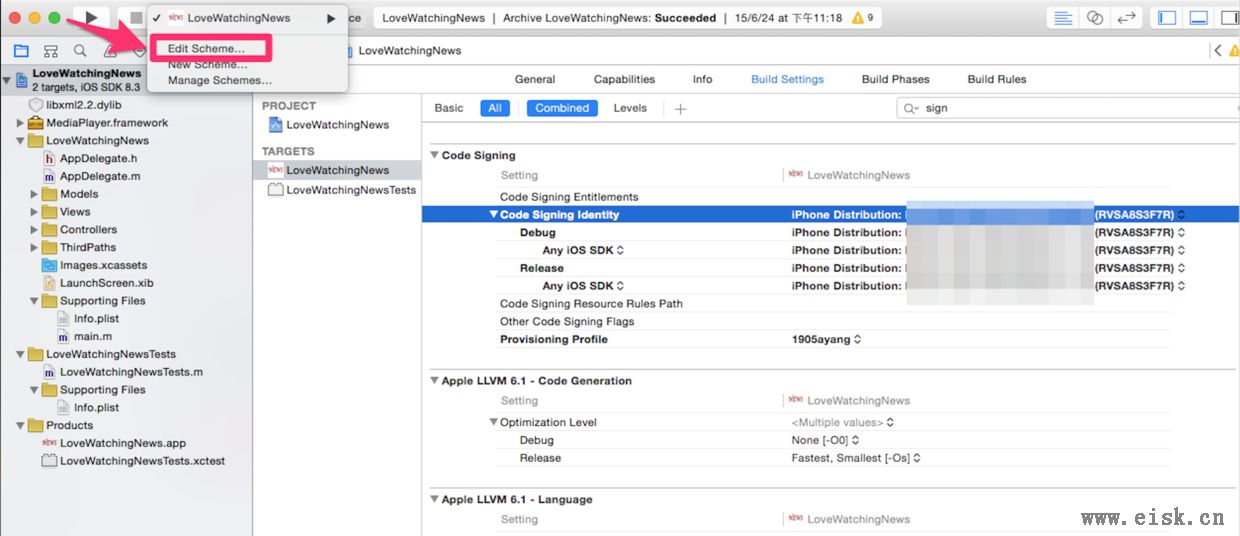Screen dimensions: 1240x536
Task: Switch to the Build Rules tab
Action: (x=997, y=79)
